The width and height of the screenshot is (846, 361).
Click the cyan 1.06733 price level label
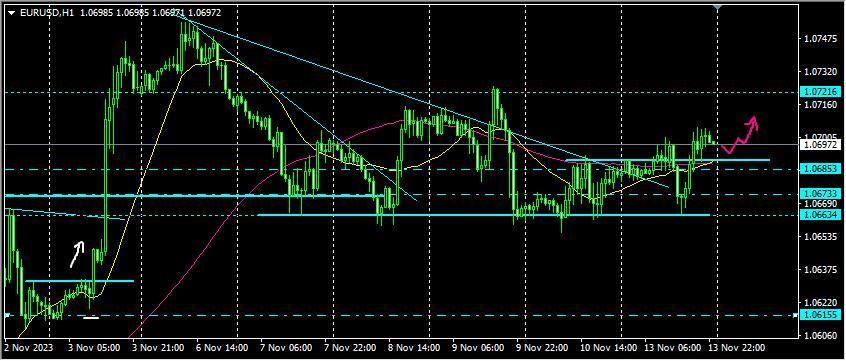coord(820,193)
